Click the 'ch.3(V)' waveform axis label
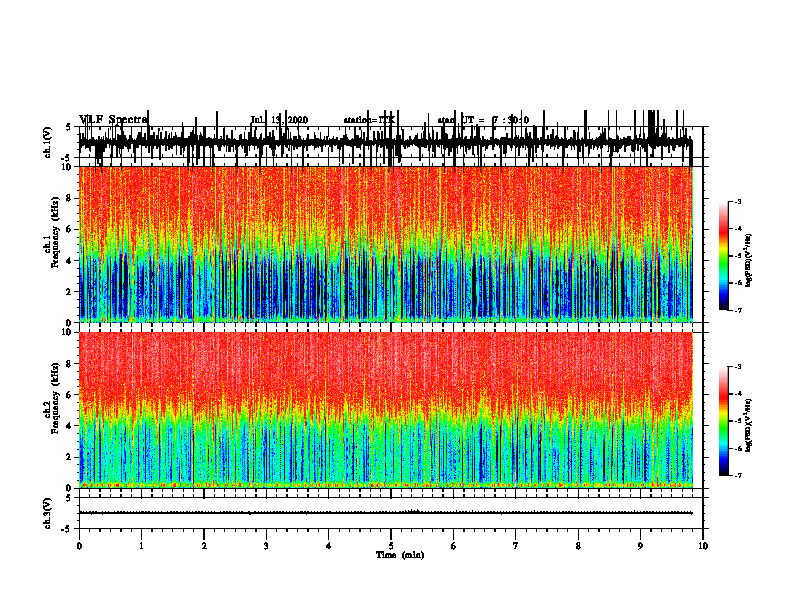The width and height of the screenshot is (792, 612). tap(48, 514)
